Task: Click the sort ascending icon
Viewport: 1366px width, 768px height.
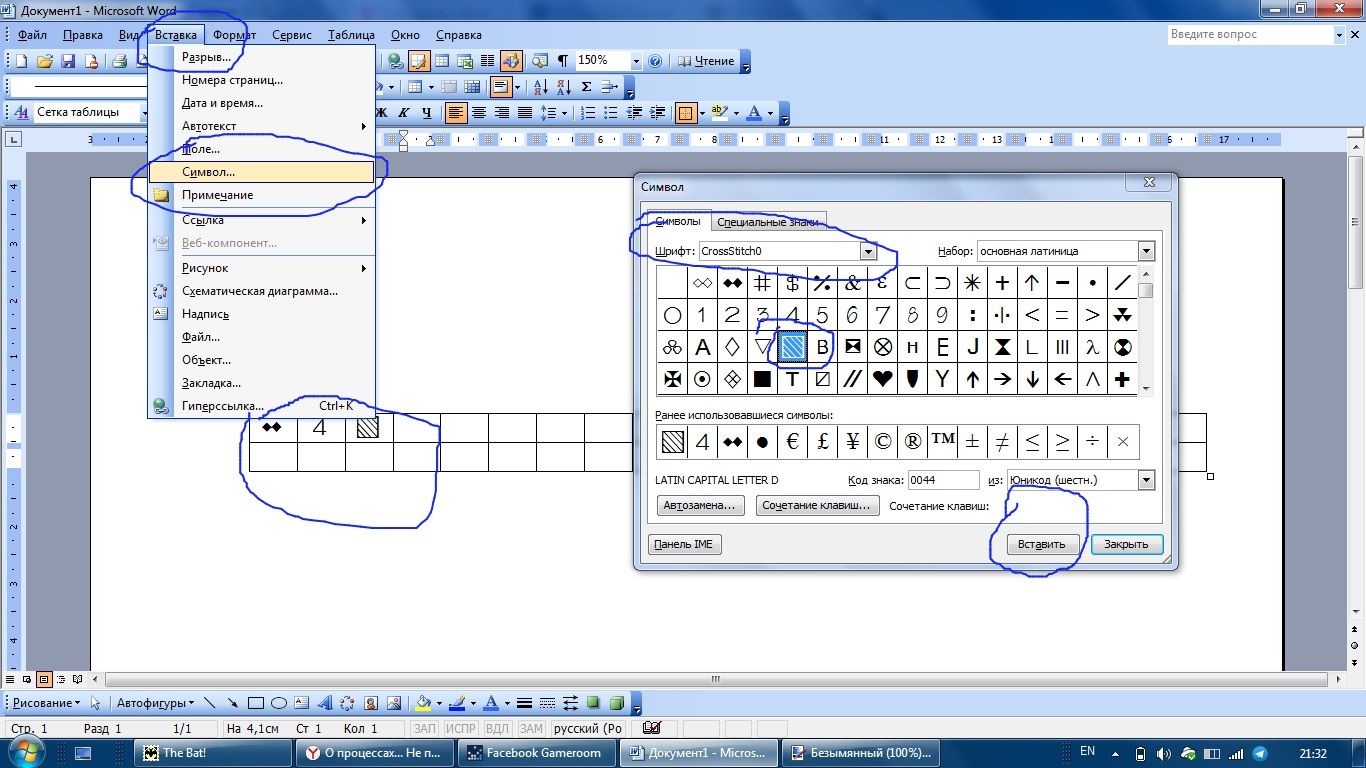Action: pos(540,87)
